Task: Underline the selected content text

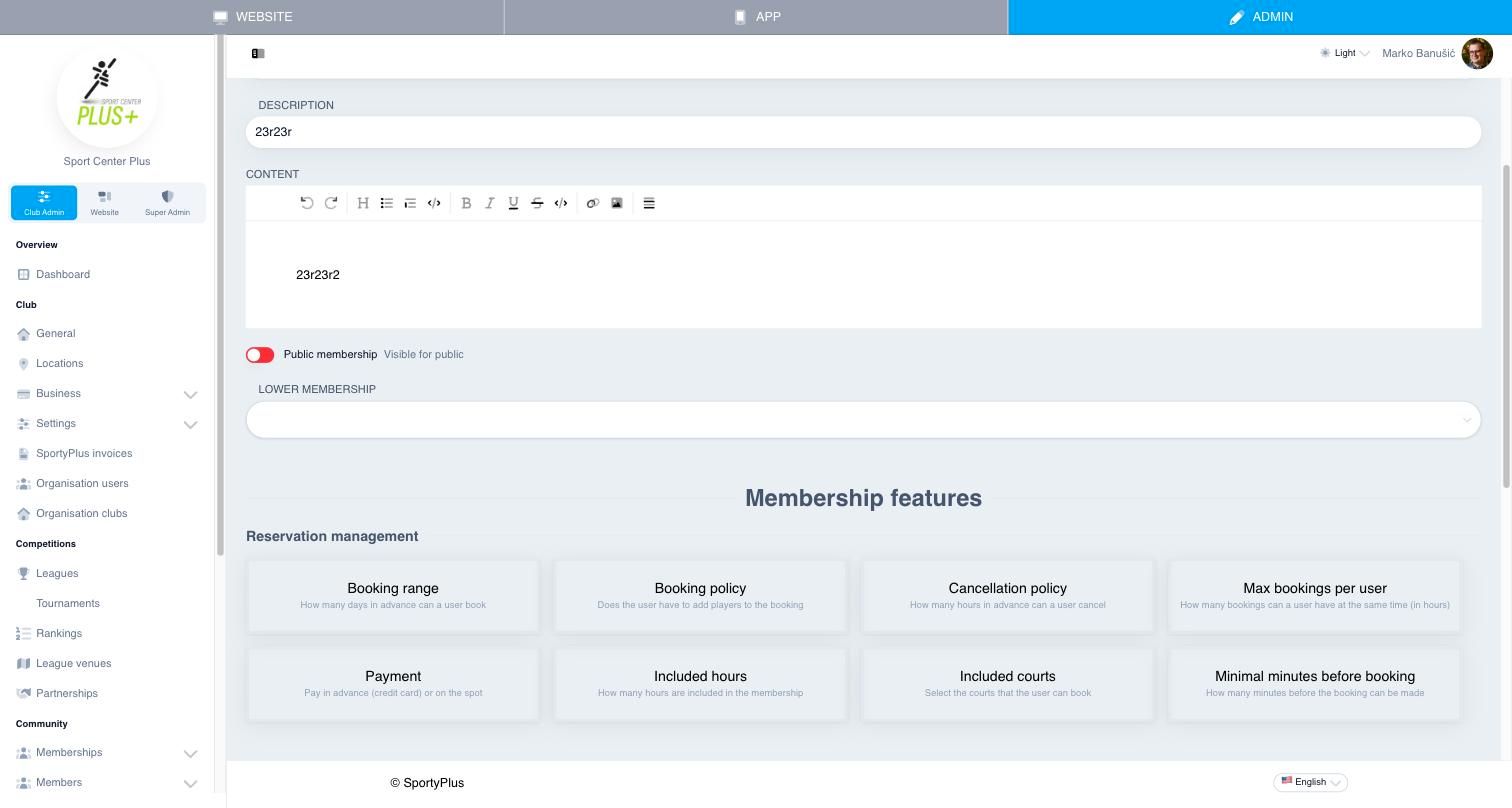Action: click(x=513, y=203)
